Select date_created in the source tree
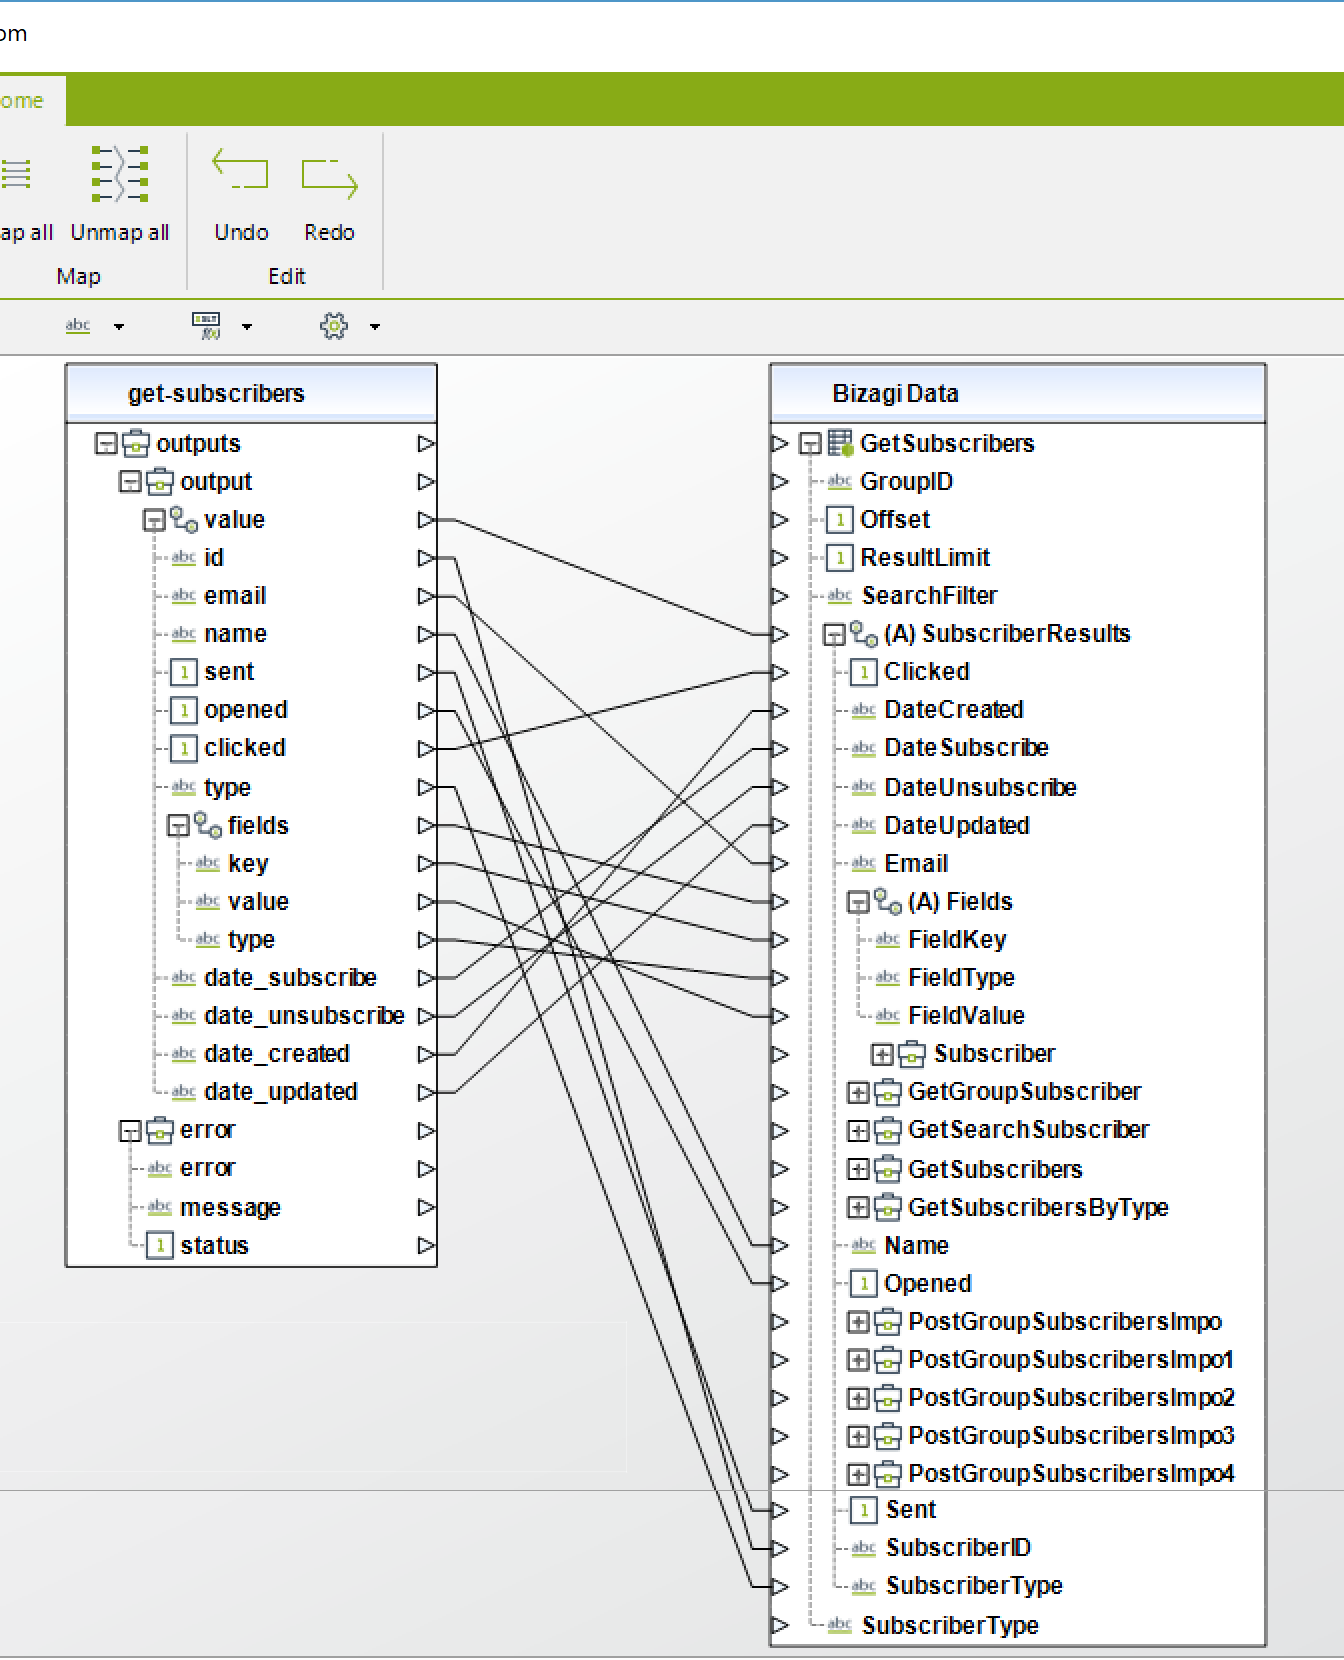The image size is (1344, 1660). tap(277, 1054)
